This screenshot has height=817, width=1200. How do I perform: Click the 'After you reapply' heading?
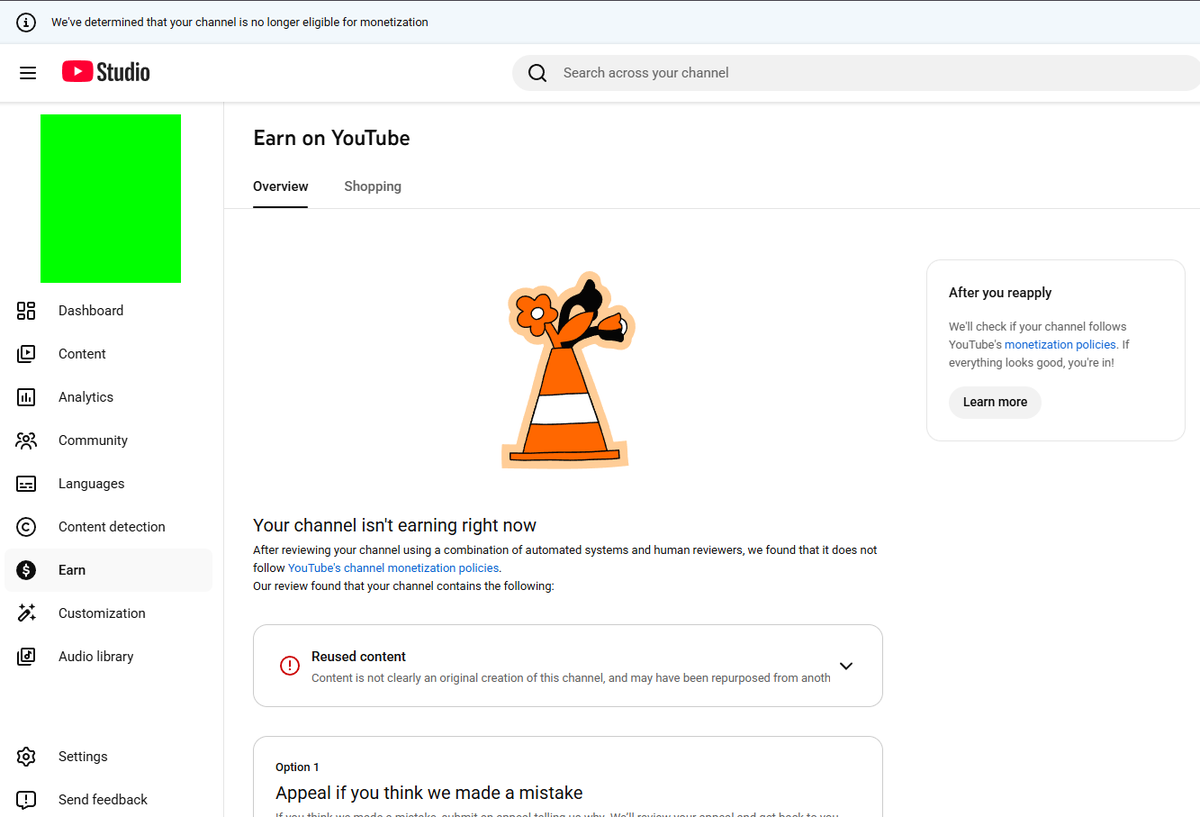click(x=1000, y=293)
